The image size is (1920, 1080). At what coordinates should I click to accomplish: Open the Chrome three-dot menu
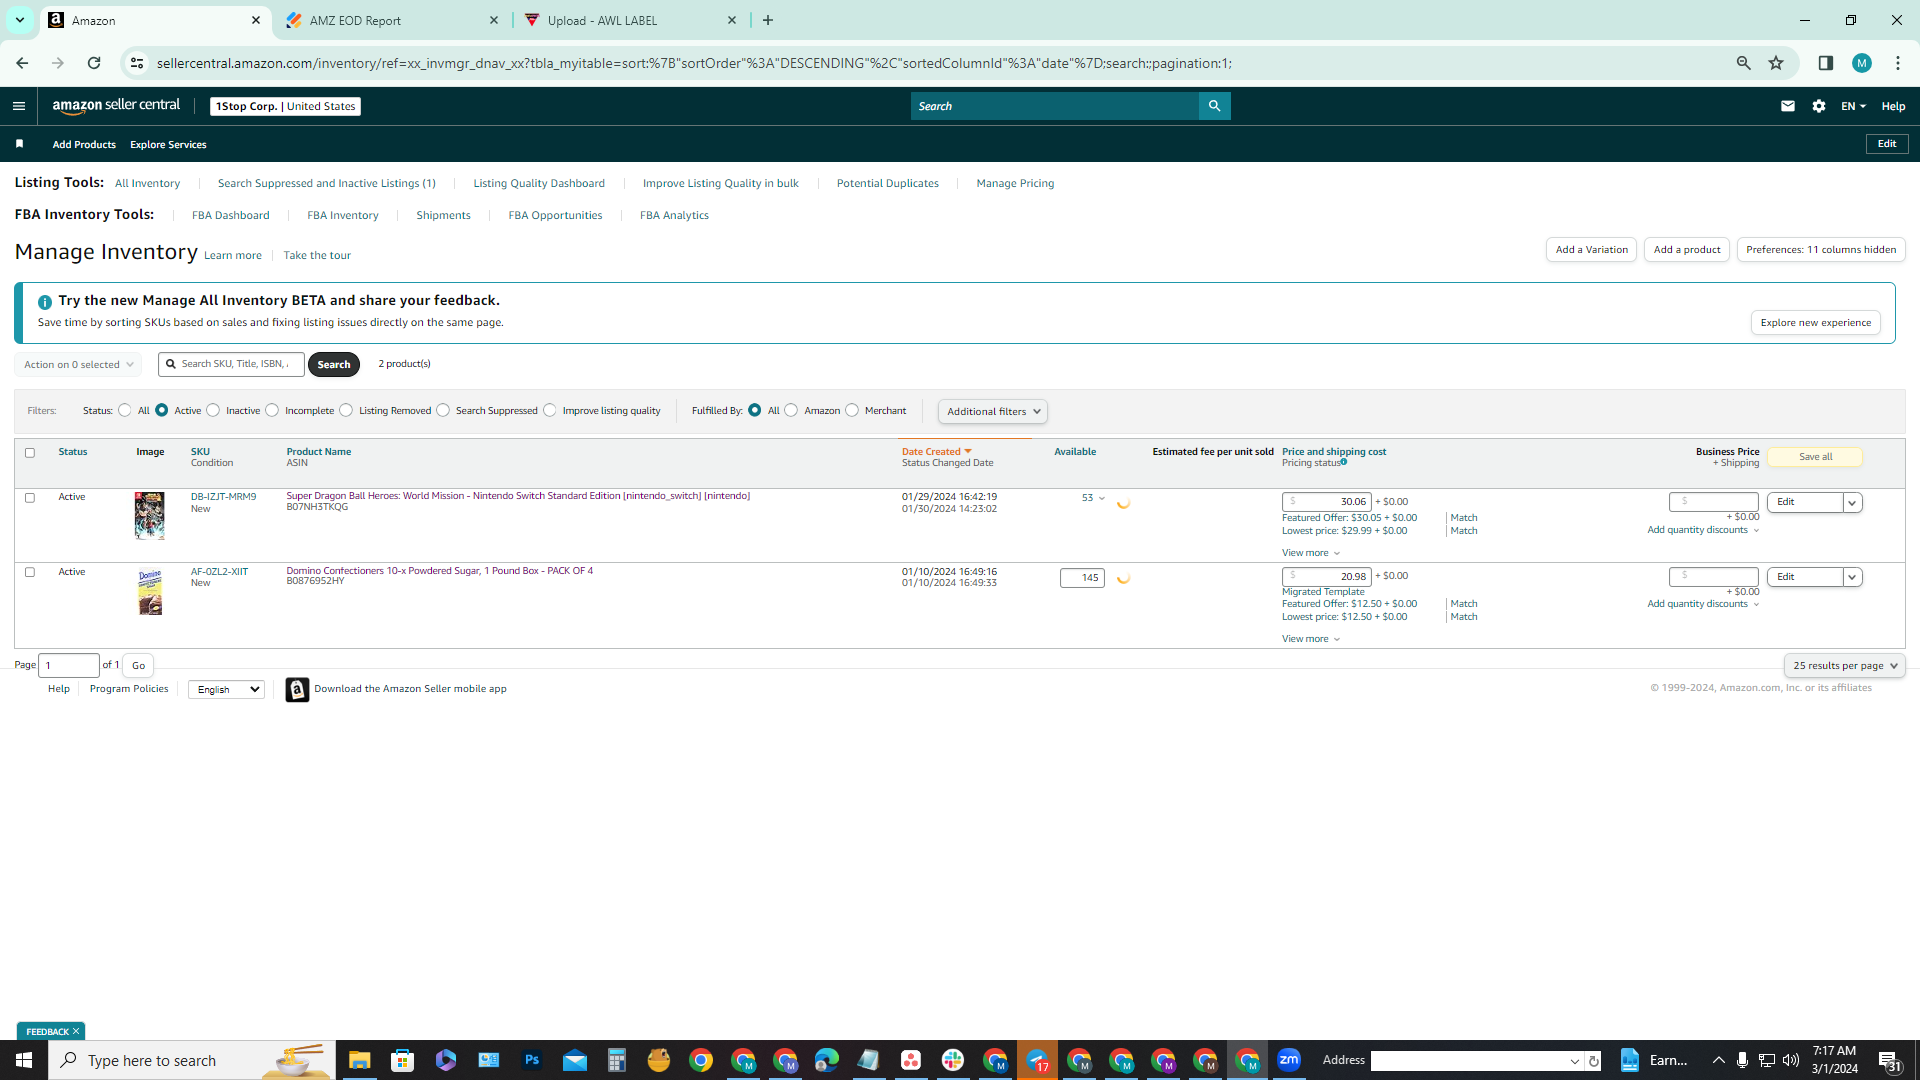click(x=1898, y=63)
